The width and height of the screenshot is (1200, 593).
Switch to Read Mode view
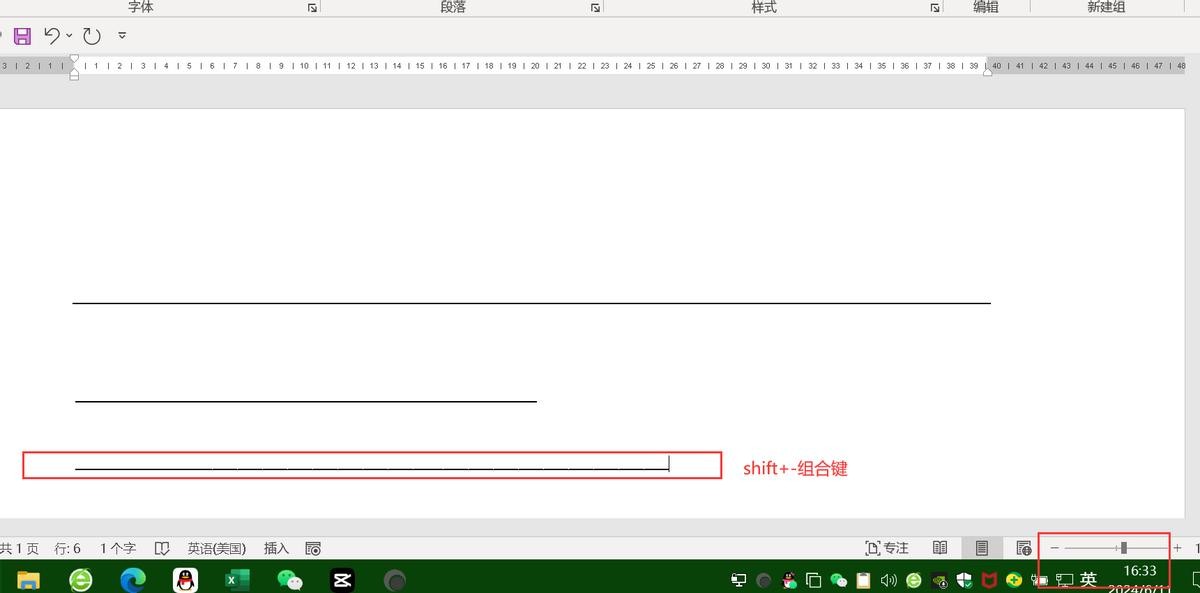(940, 548)
